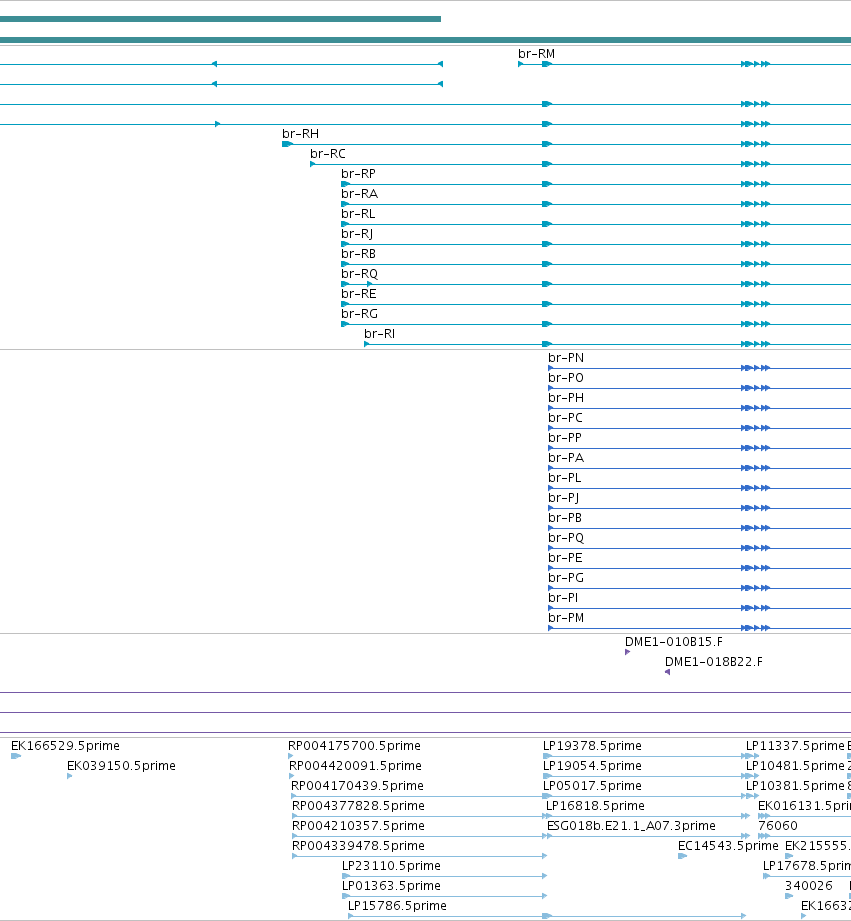851x921 pixels.
Task: Click on protein label br-PH
Action: coord(566,398)
